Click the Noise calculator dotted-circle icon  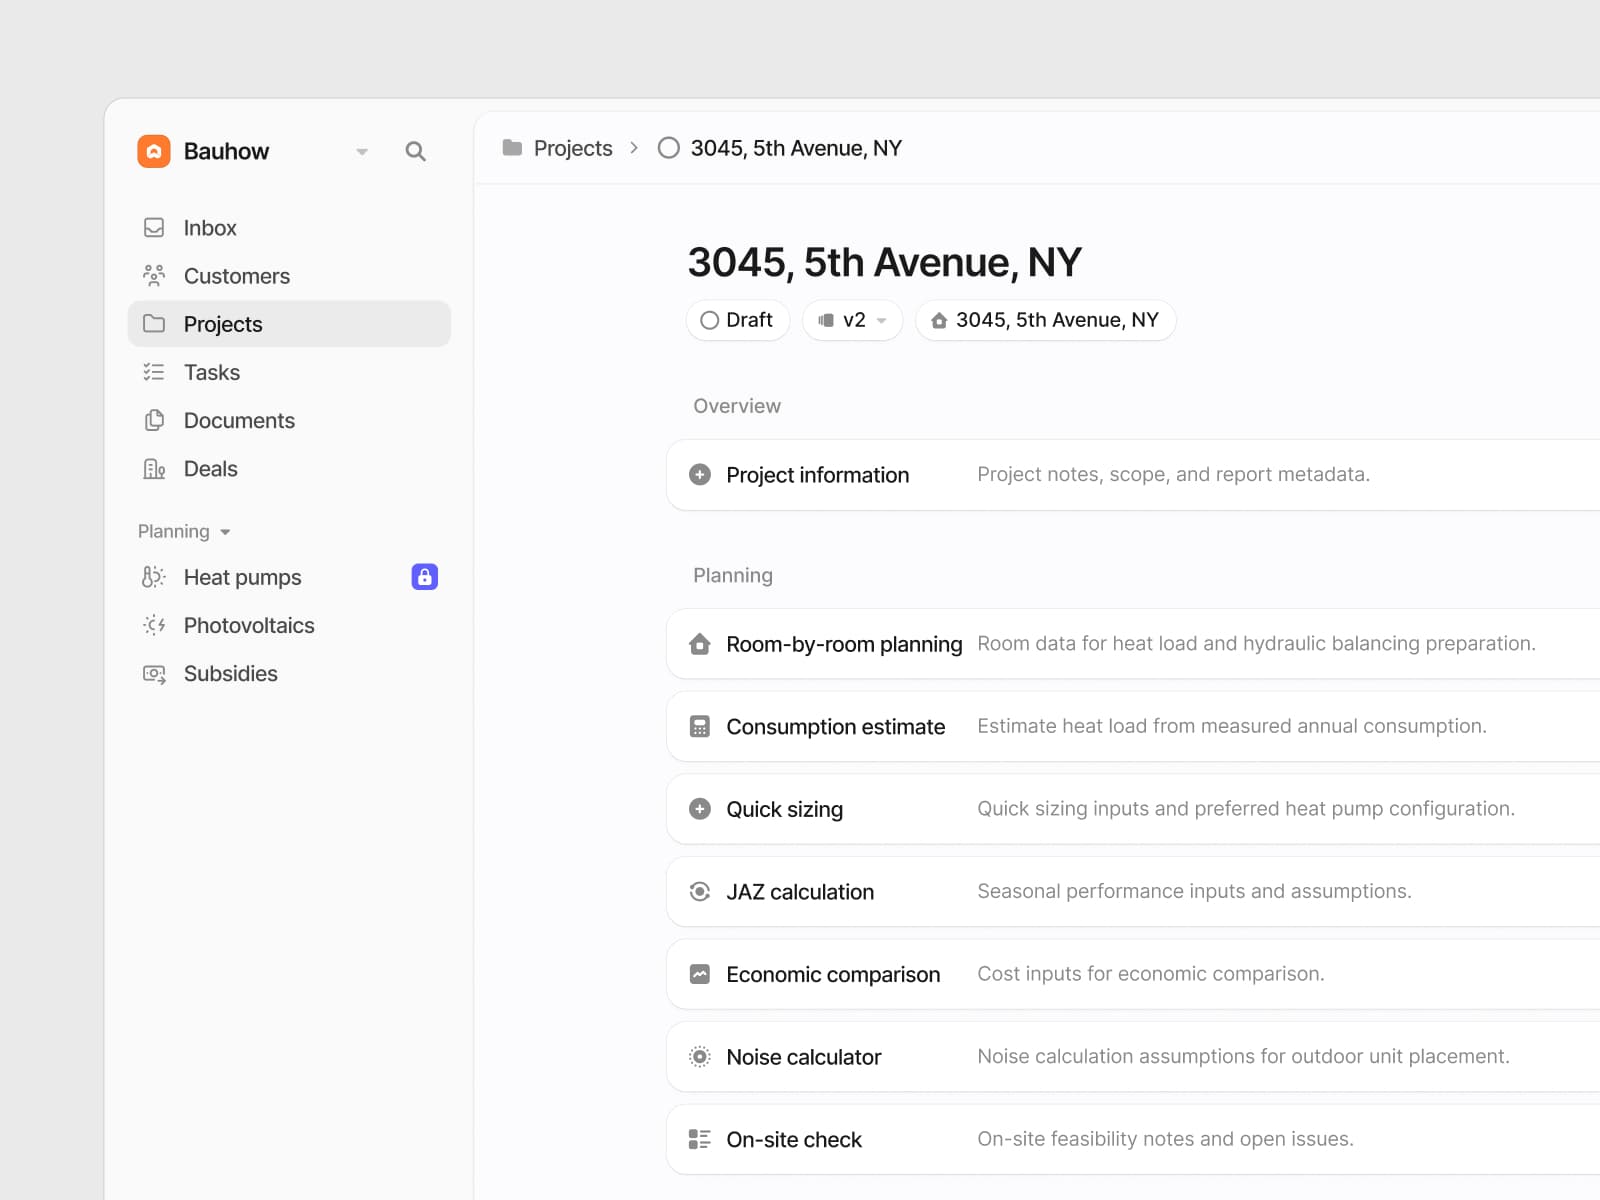[x=700, y=1057]
